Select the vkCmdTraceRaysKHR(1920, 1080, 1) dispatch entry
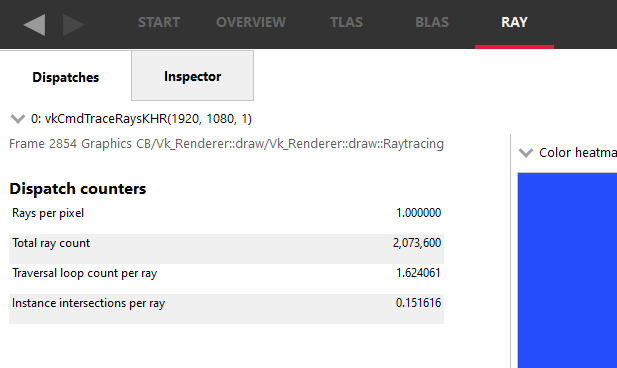The height and width of the screenshot is (368, 617). pyautogui.click(x=141, y=118)
